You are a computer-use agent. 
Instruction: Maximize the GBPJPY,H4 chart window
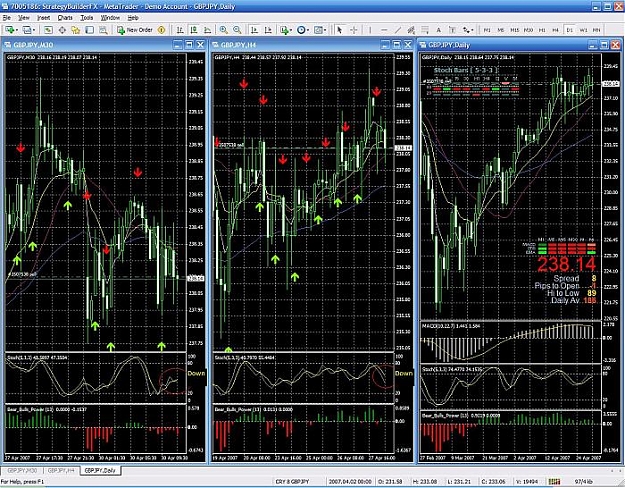pyautogui.click(x=396, y=45)
